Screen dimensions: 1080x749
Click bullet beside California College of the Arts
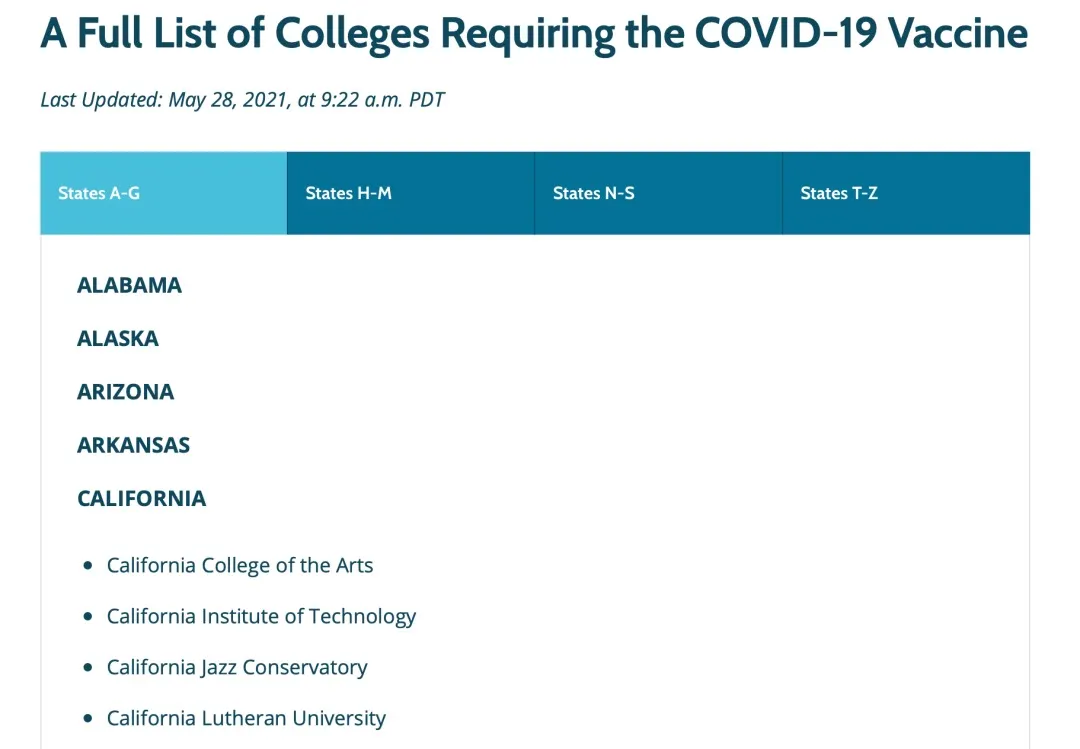pos(88,566)
